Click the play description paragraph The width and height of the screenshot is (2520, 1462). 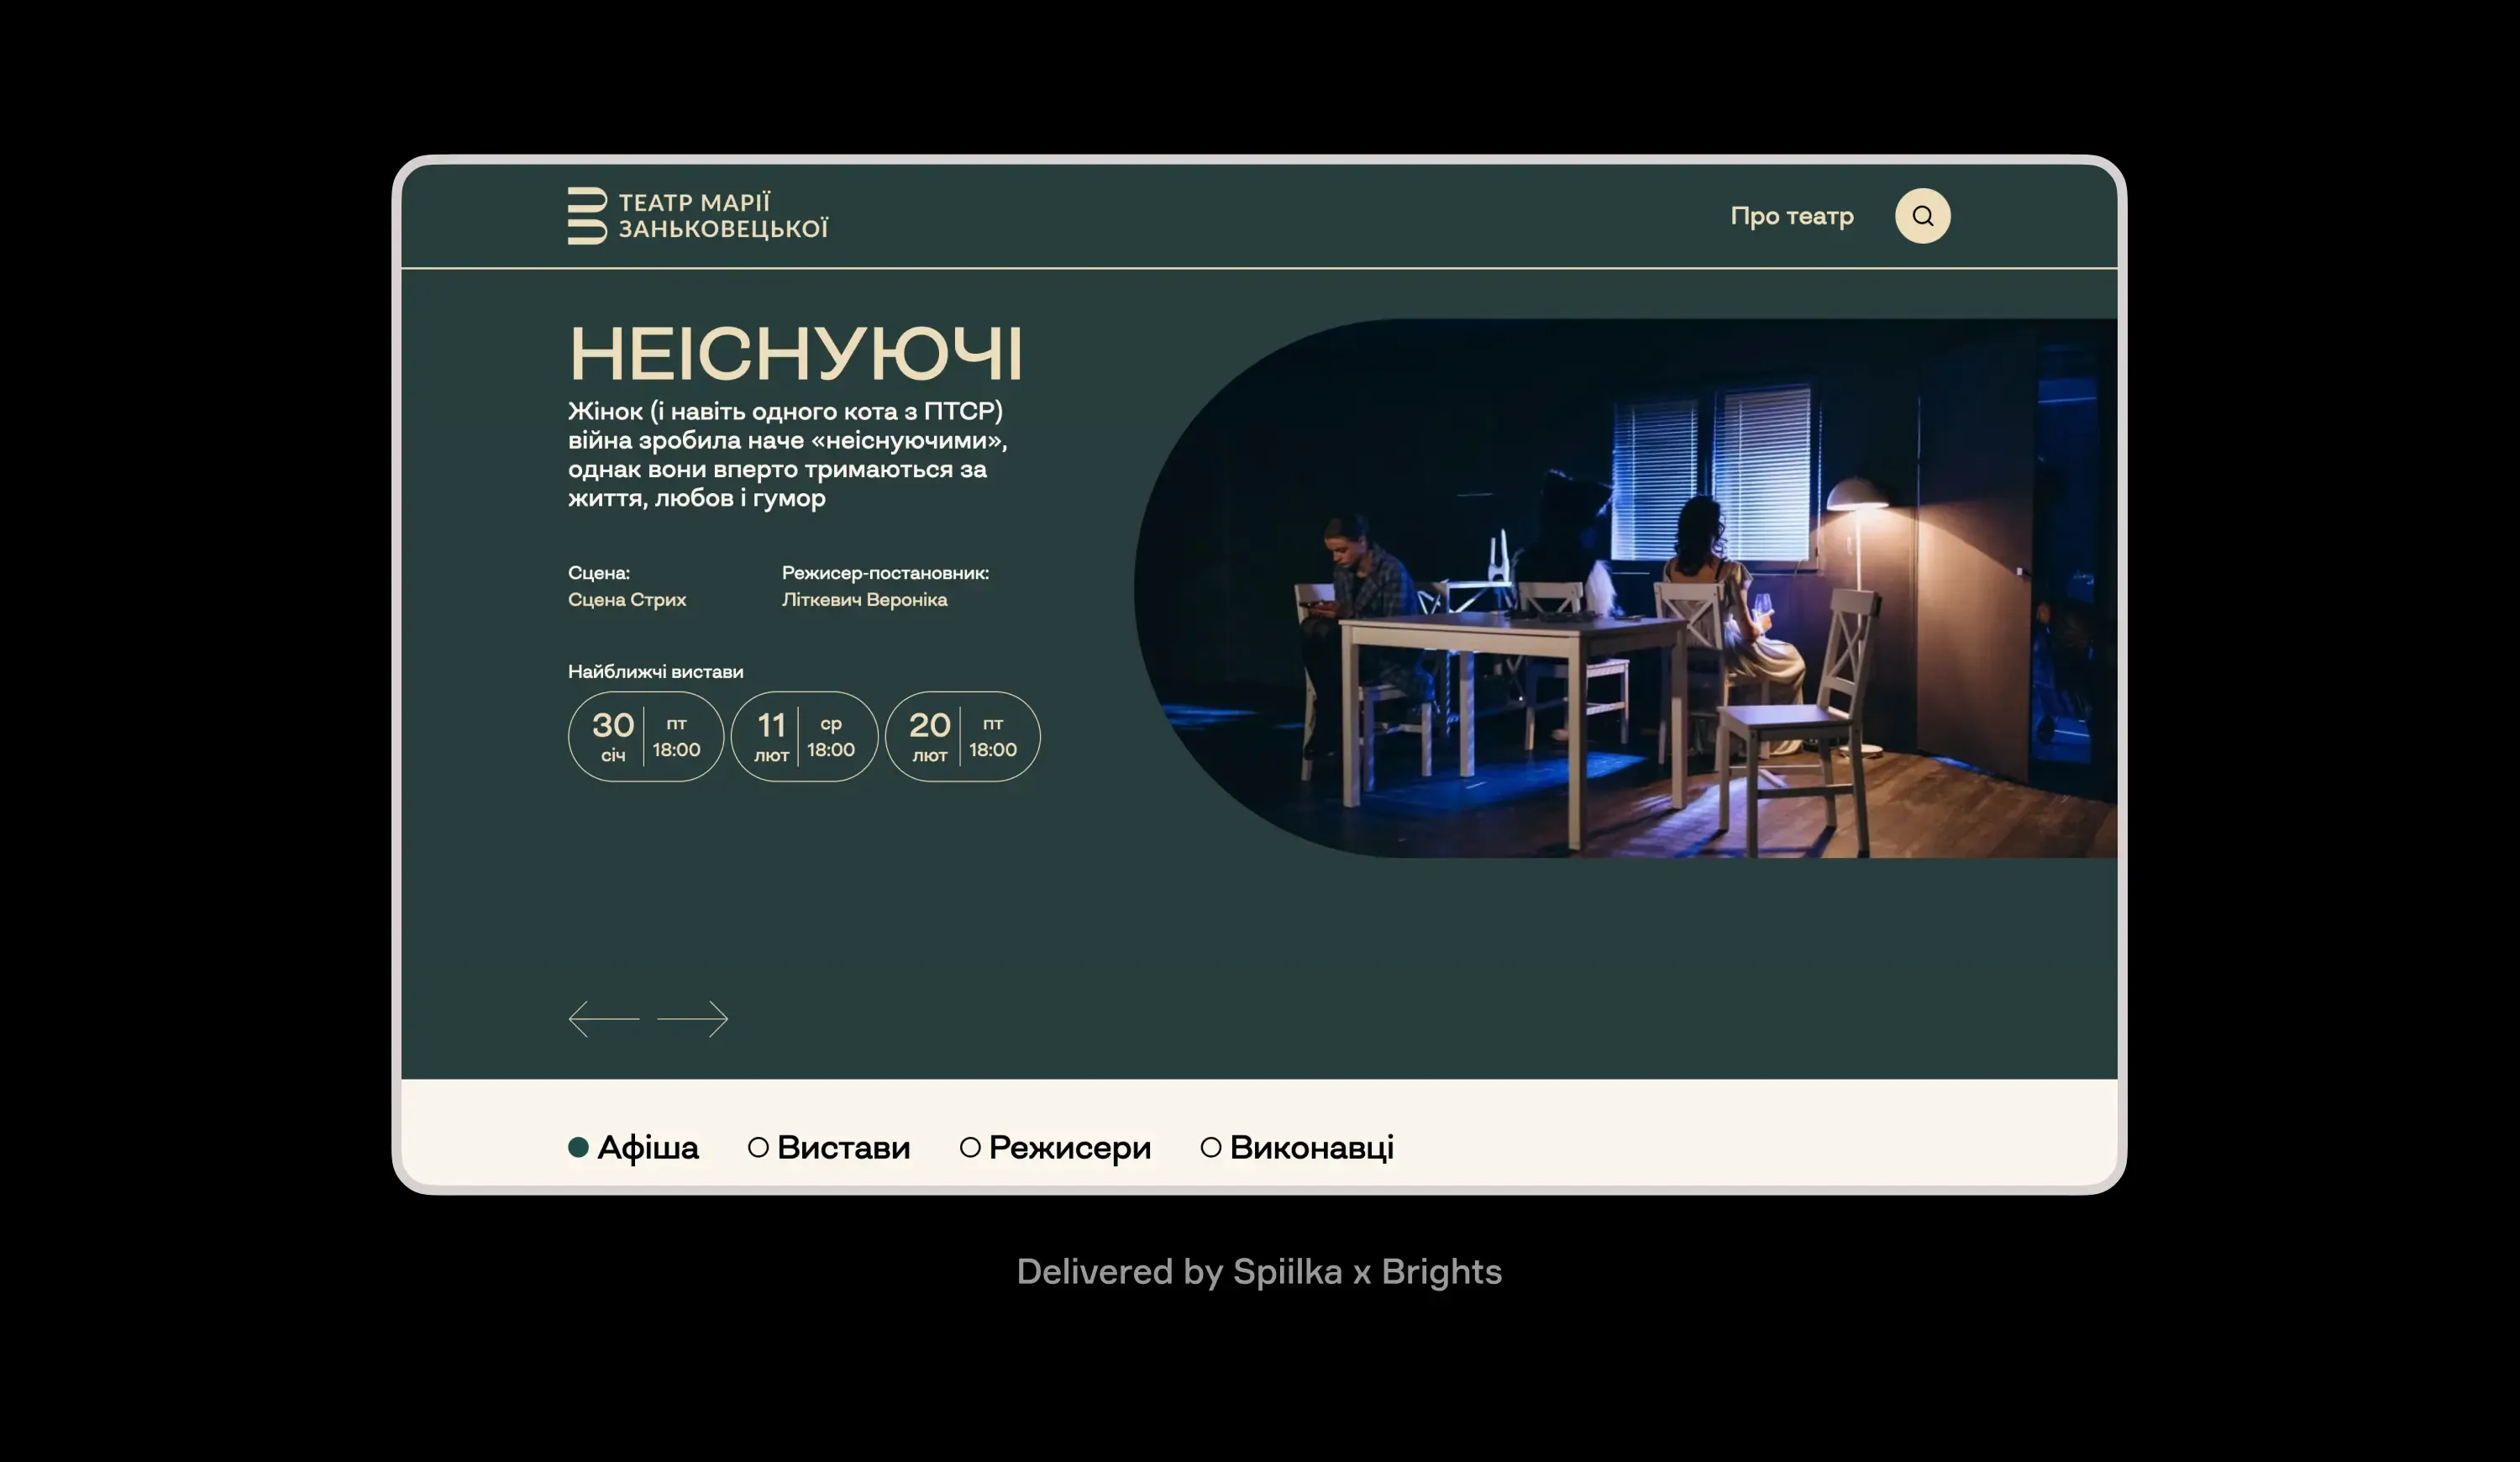[x=788, y=455]
